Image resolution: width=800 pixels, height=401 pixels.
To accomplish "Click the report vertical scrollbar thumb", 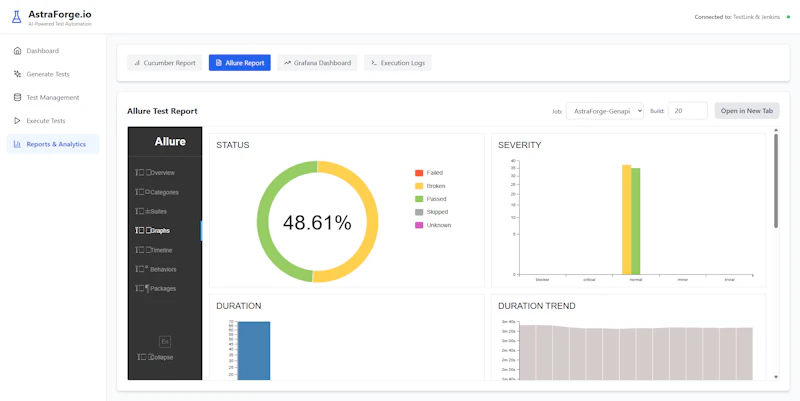I will [776, 181].
